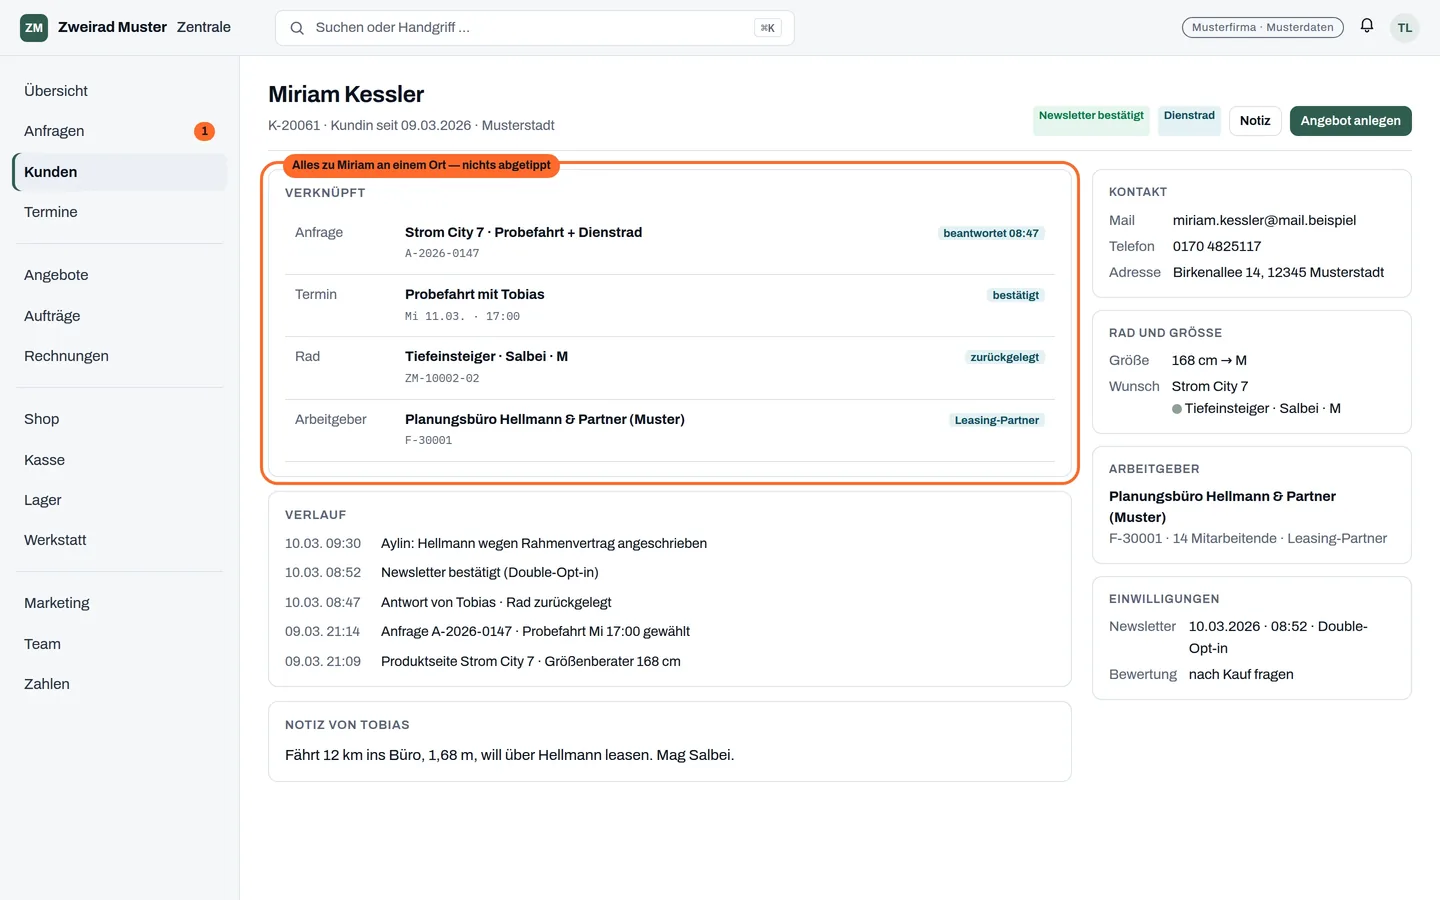Click the zurückgelegt status badge
Image resolution: width=1440 pixels, height=900 pixels.
tap(1004, 357)
